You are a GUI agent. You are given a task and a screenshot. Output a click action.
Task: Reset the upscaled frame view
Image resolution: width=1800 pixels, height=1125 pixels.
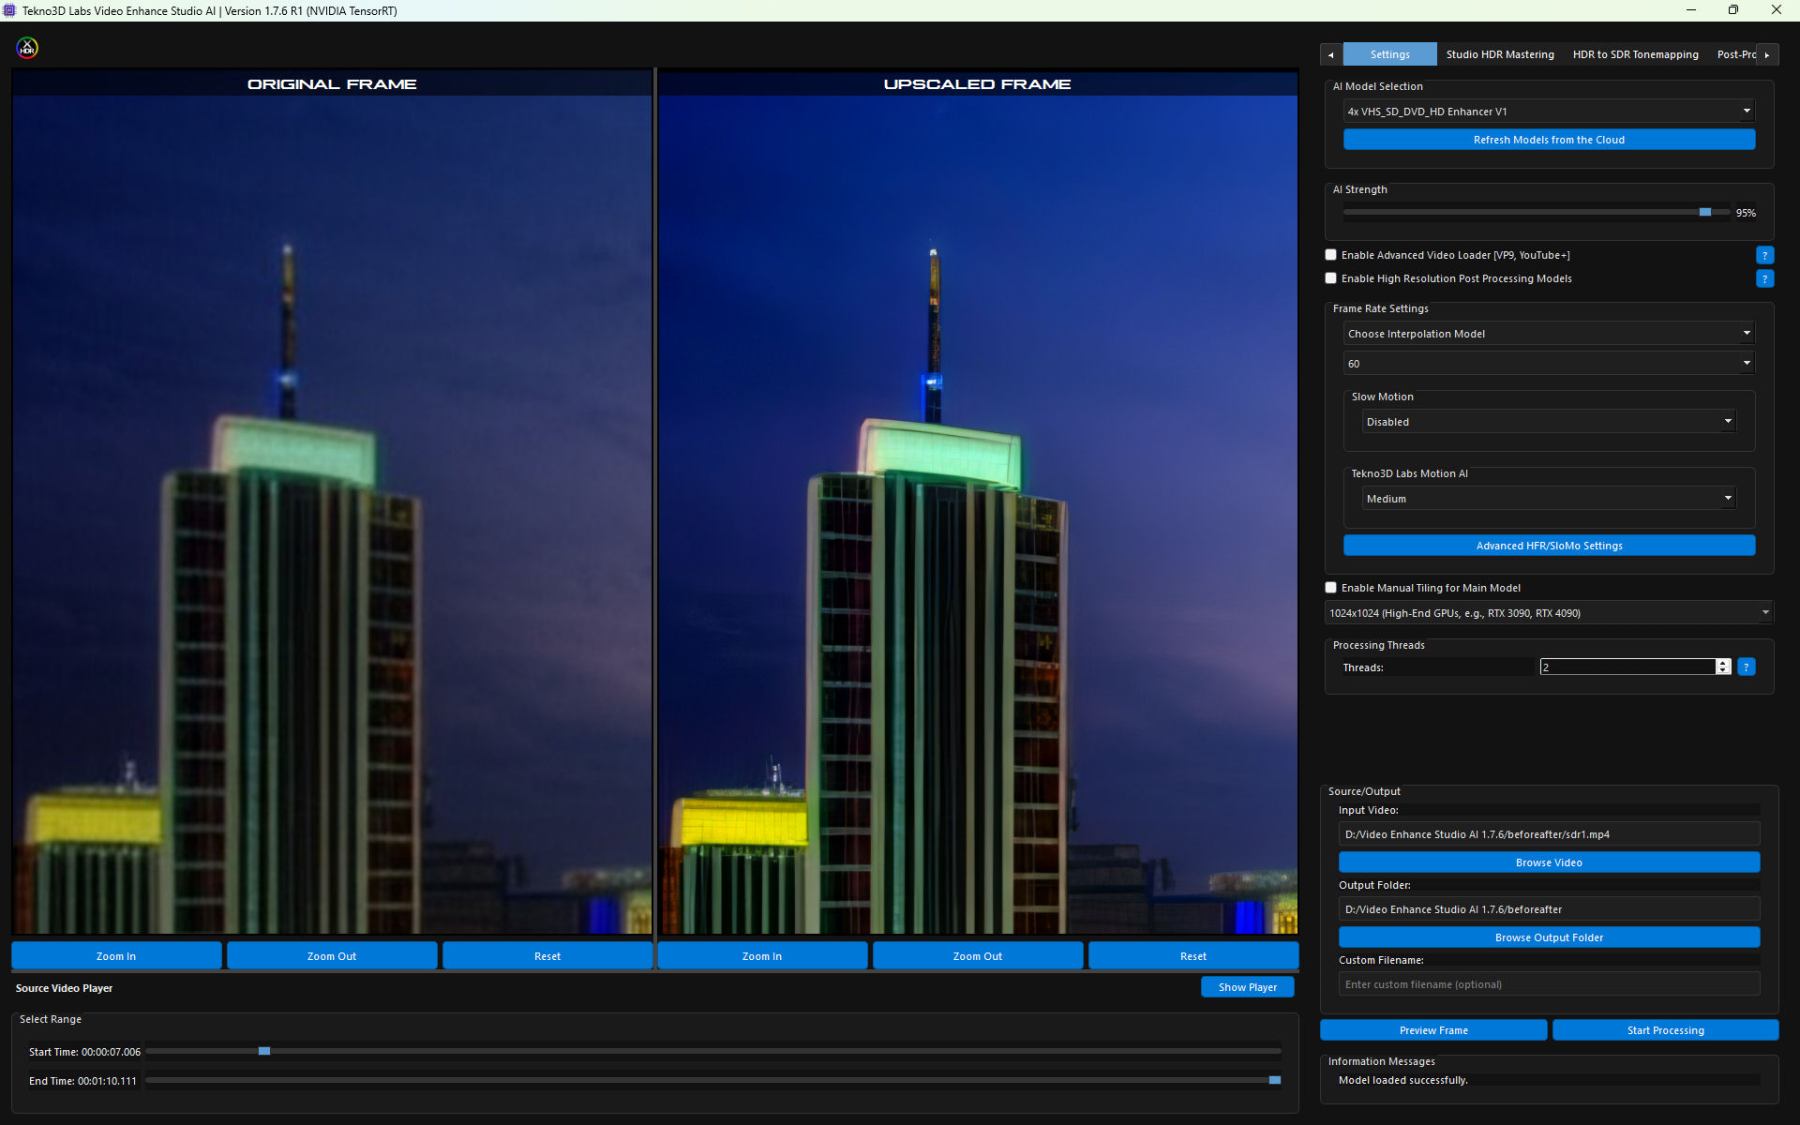[1193, 956]
